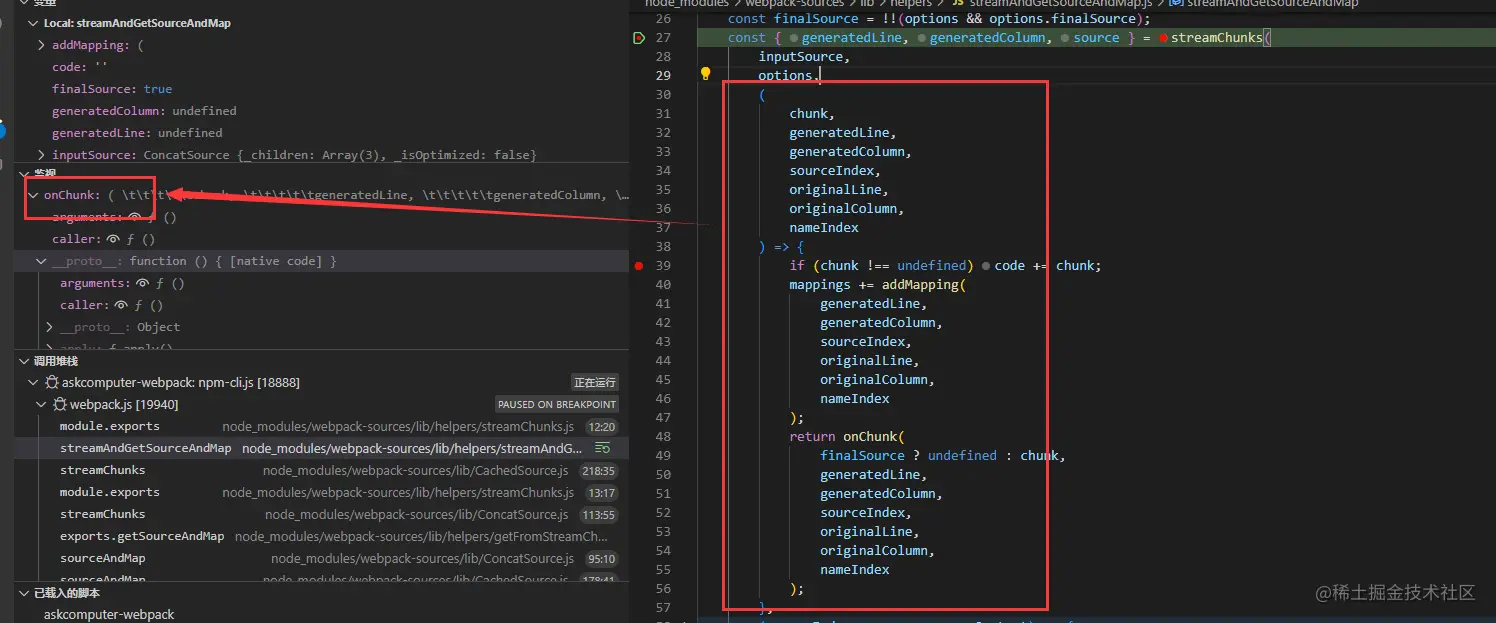Toggle inline breakpoint dot before generatedLine on line 27
1496x623 pixels.
tap(794, 38)
